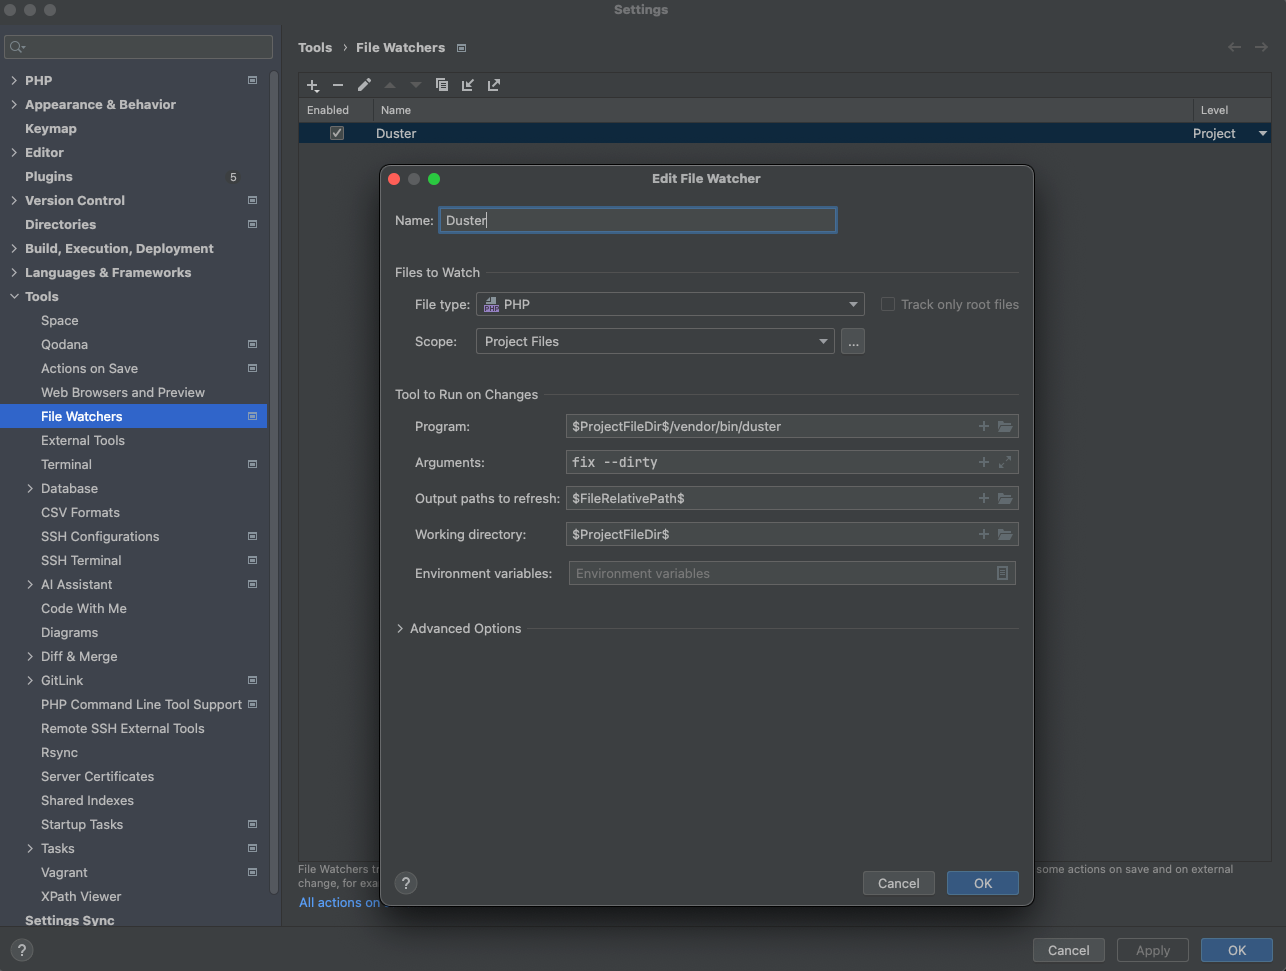Expand the Arguments field editor icon
The height and width of the screenshot is (971, 1286).
[x=1005, y=462]
